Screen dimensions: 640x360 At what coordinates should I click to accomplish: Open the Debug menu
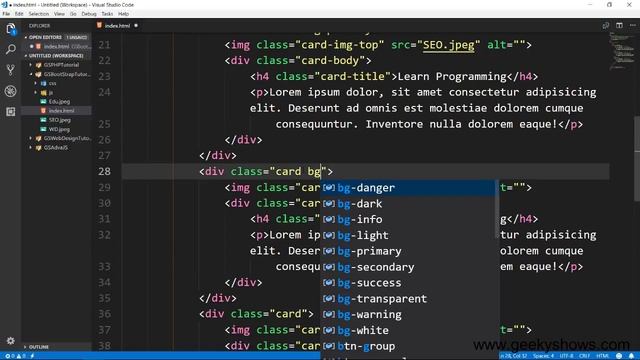pos(89,14)
